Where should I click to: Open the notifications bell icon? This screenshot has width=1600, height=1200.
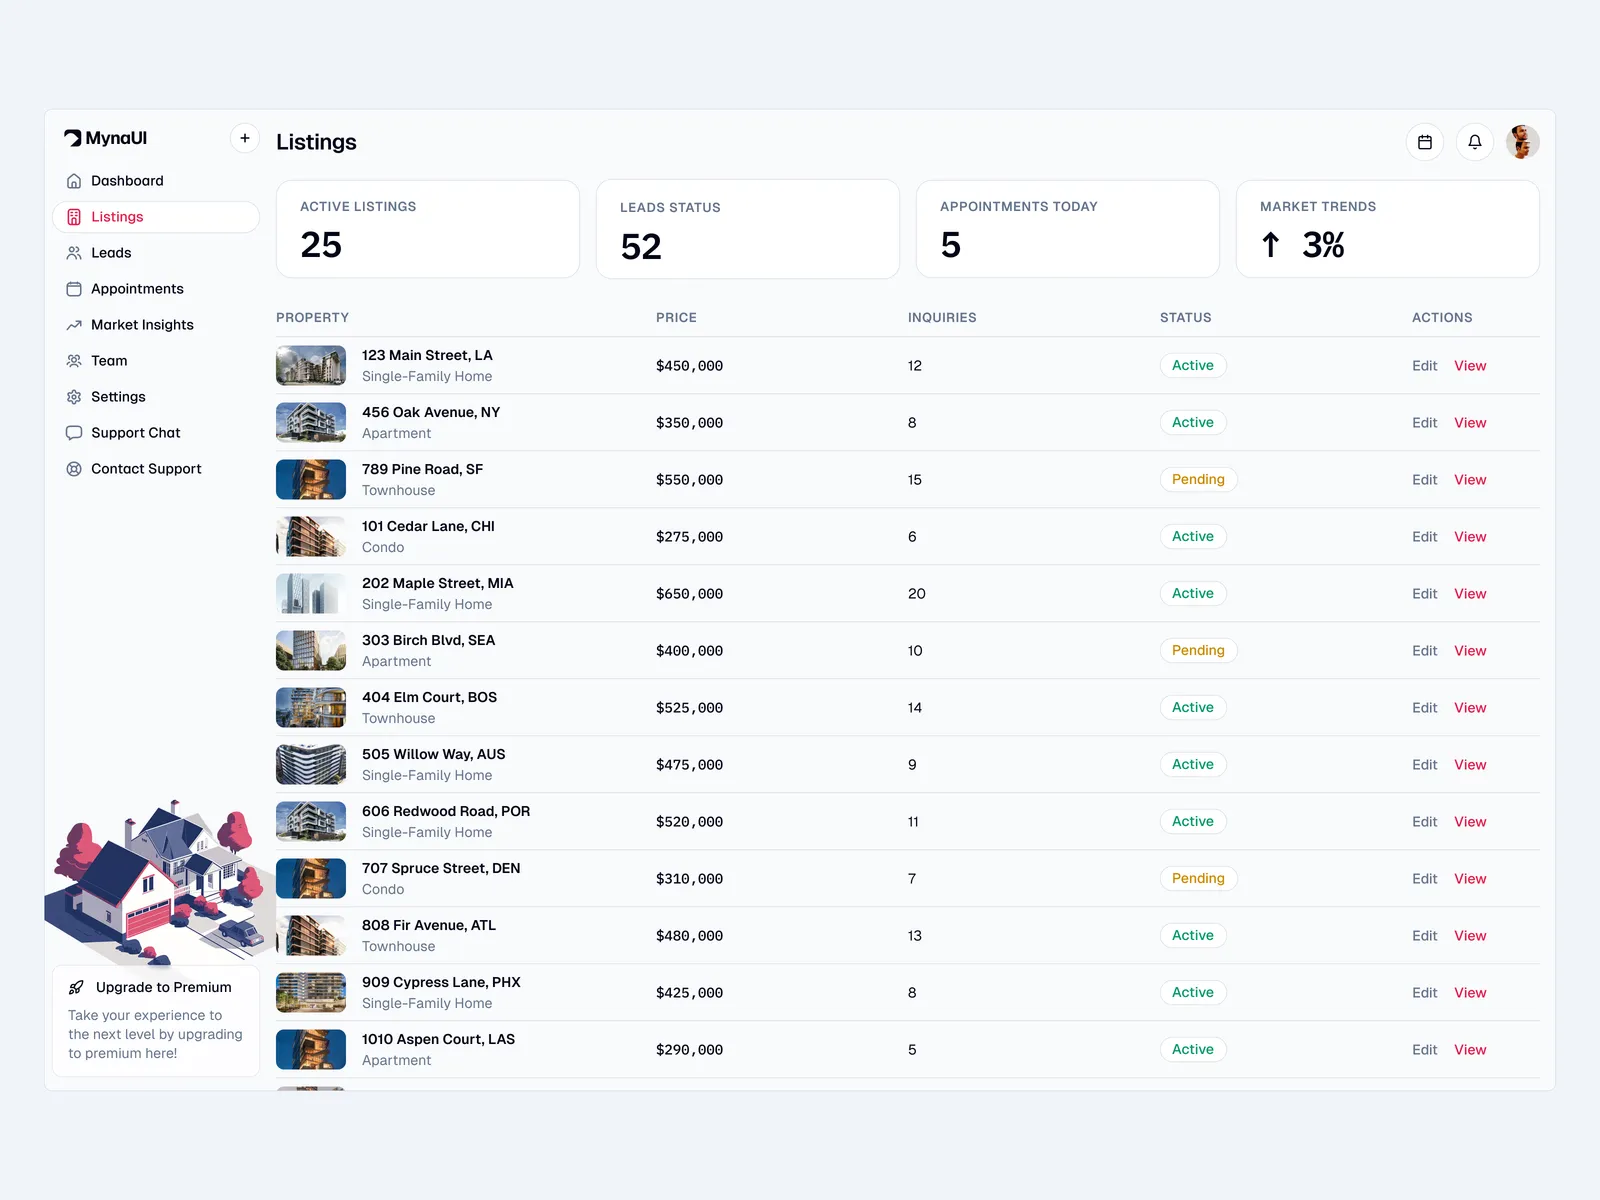click(1475, 142)
